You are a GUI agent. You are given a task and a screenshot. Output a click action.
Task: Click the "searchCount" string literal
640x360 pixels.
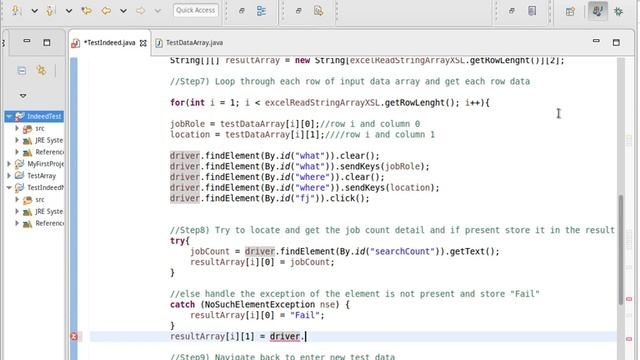click(x=402, y=251)
